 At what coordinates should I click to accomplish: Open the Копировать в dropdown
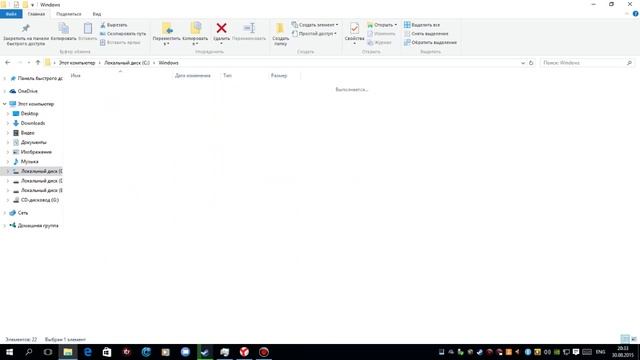[x=195, y=34]
